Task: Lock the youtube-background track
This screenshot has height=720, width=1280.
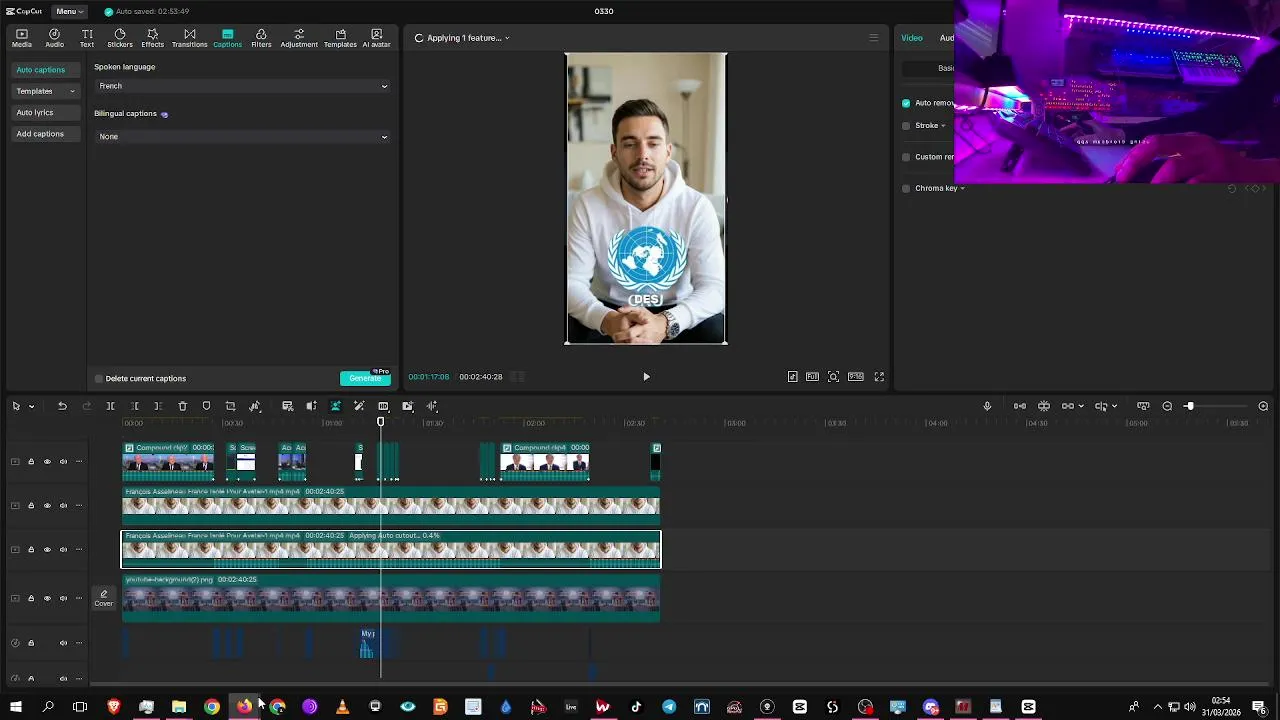Action: click(31, 599)
